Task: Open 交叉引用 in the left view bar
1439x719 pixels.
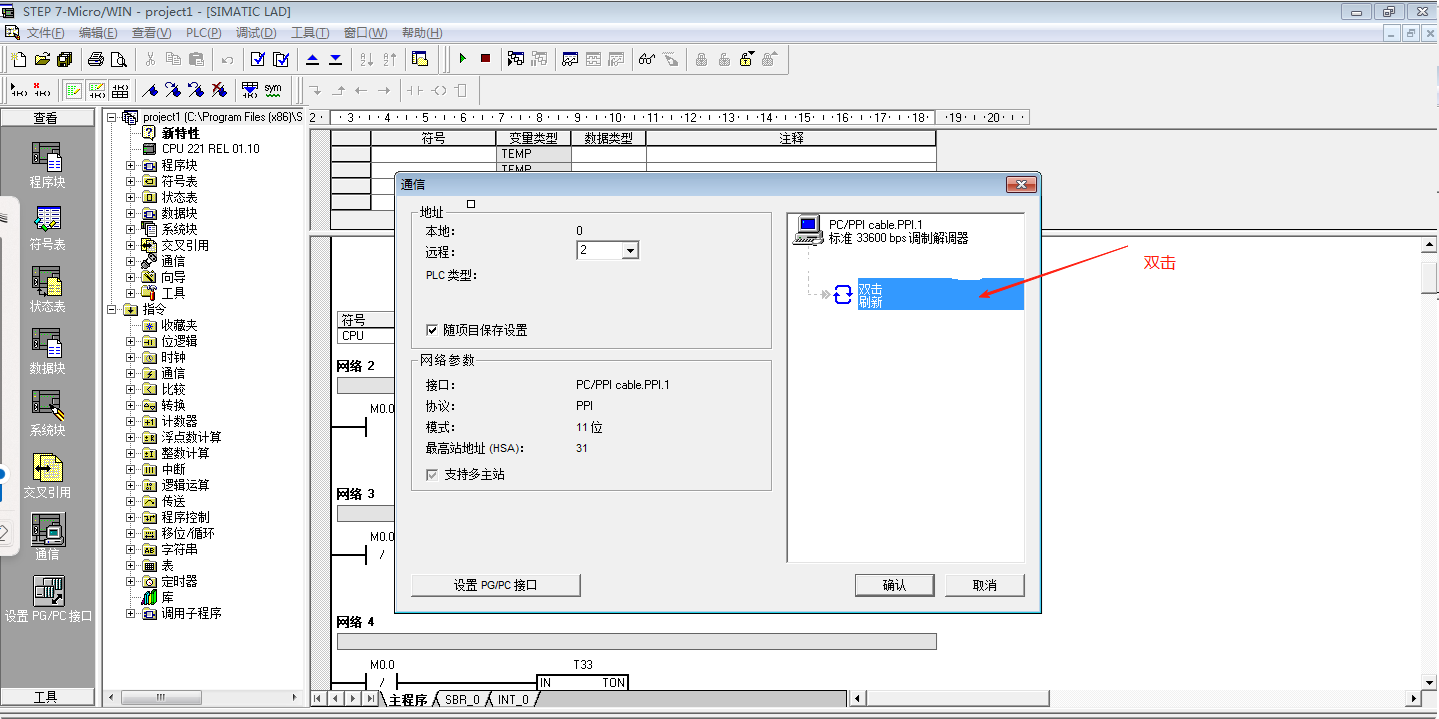Action: 47,475
